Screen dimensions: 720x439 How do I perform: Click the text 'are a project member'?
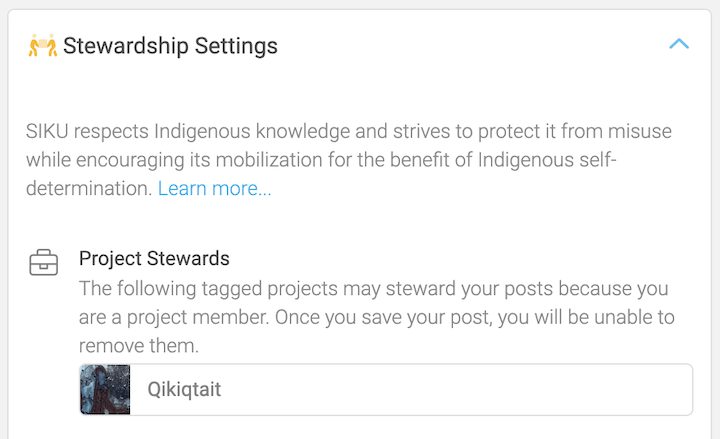166,318
